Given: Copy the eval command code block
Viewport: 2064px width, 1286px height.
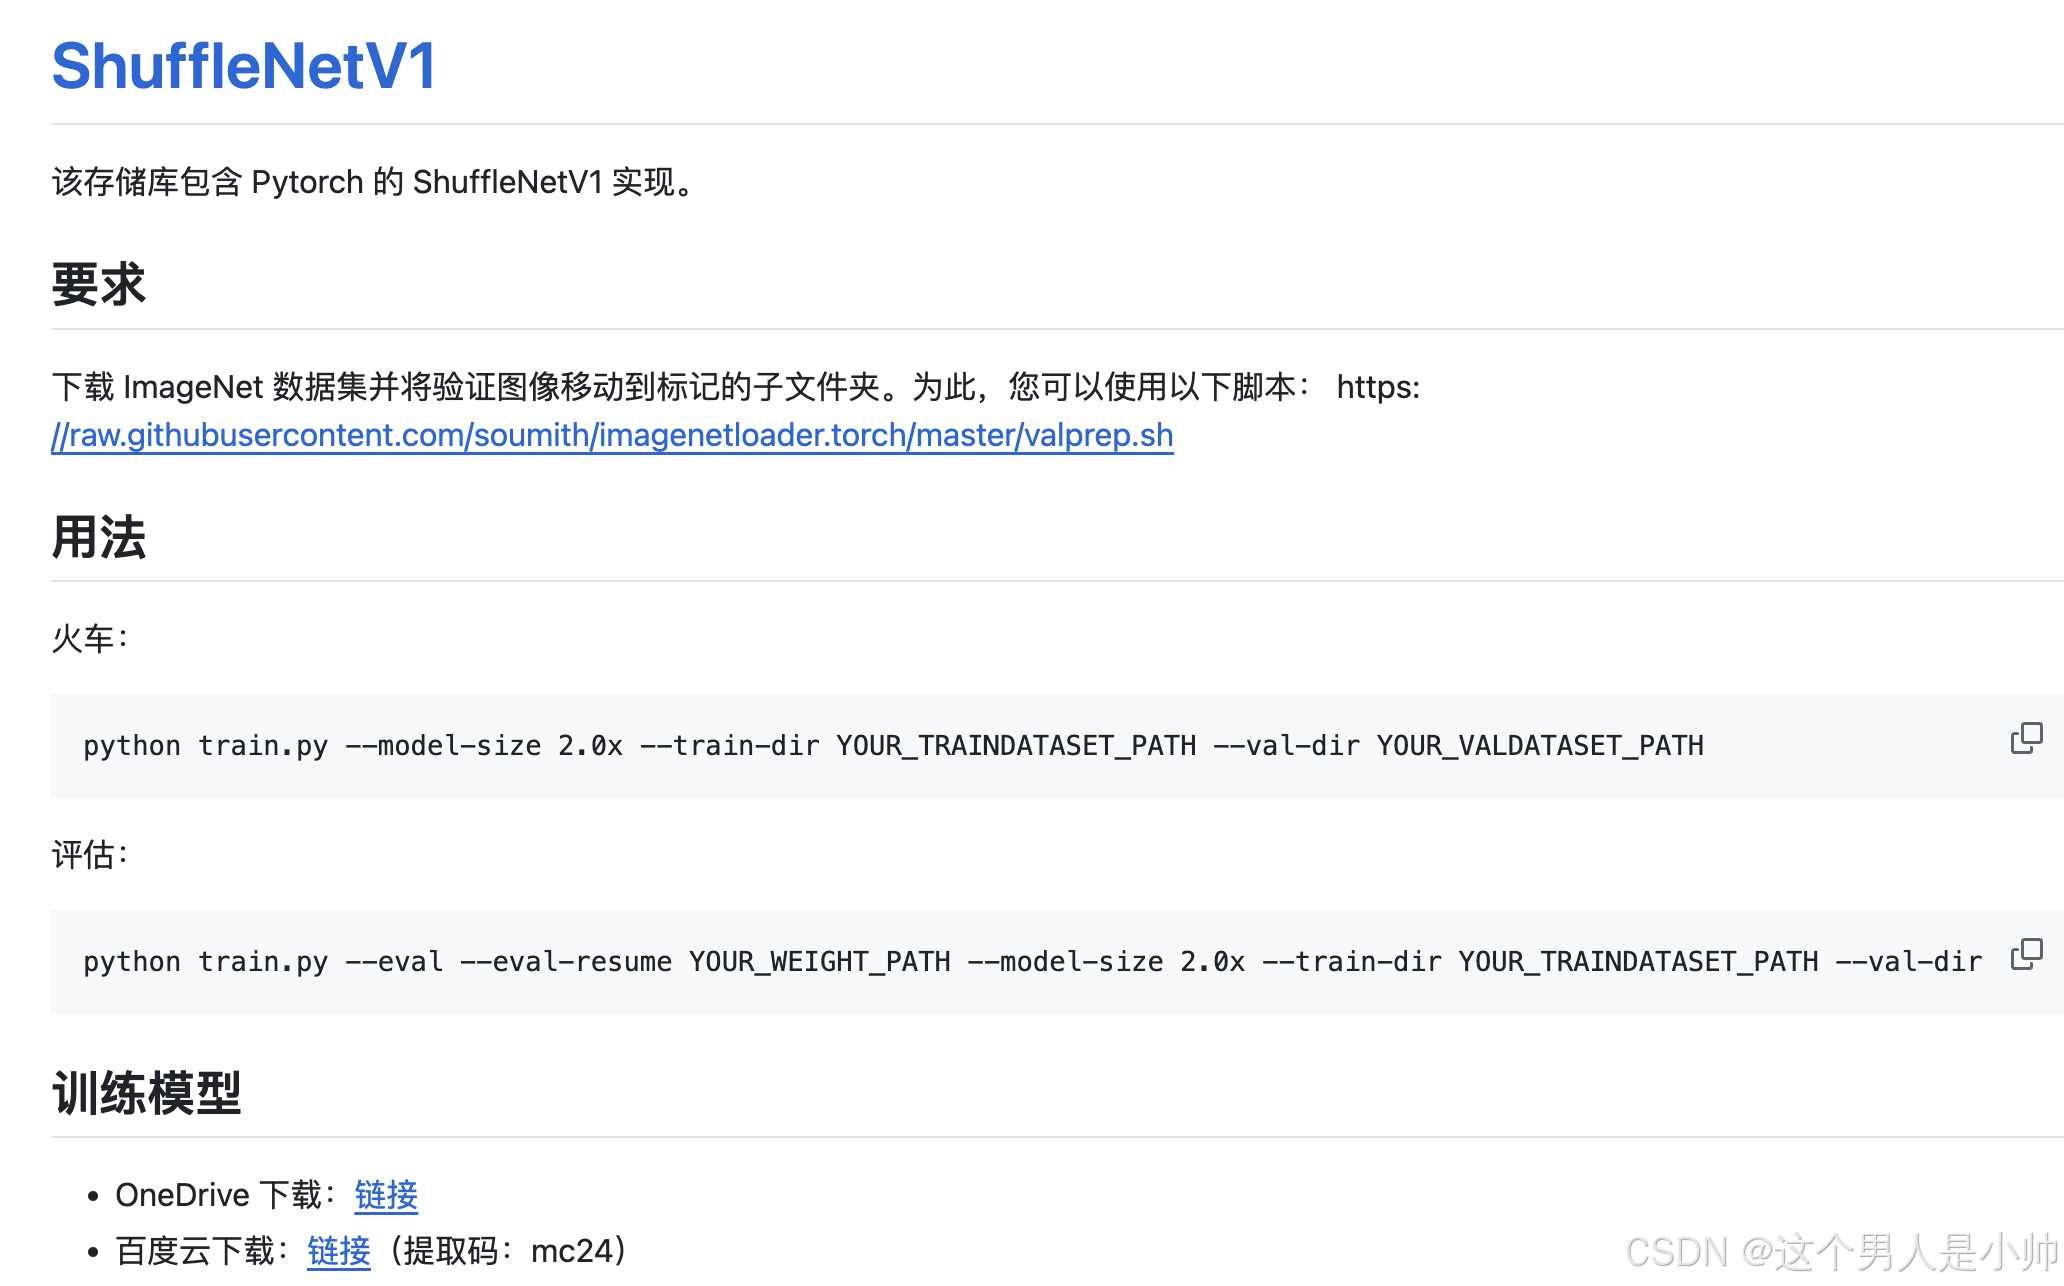Looking at the screenshot, I should [2026, 954].
